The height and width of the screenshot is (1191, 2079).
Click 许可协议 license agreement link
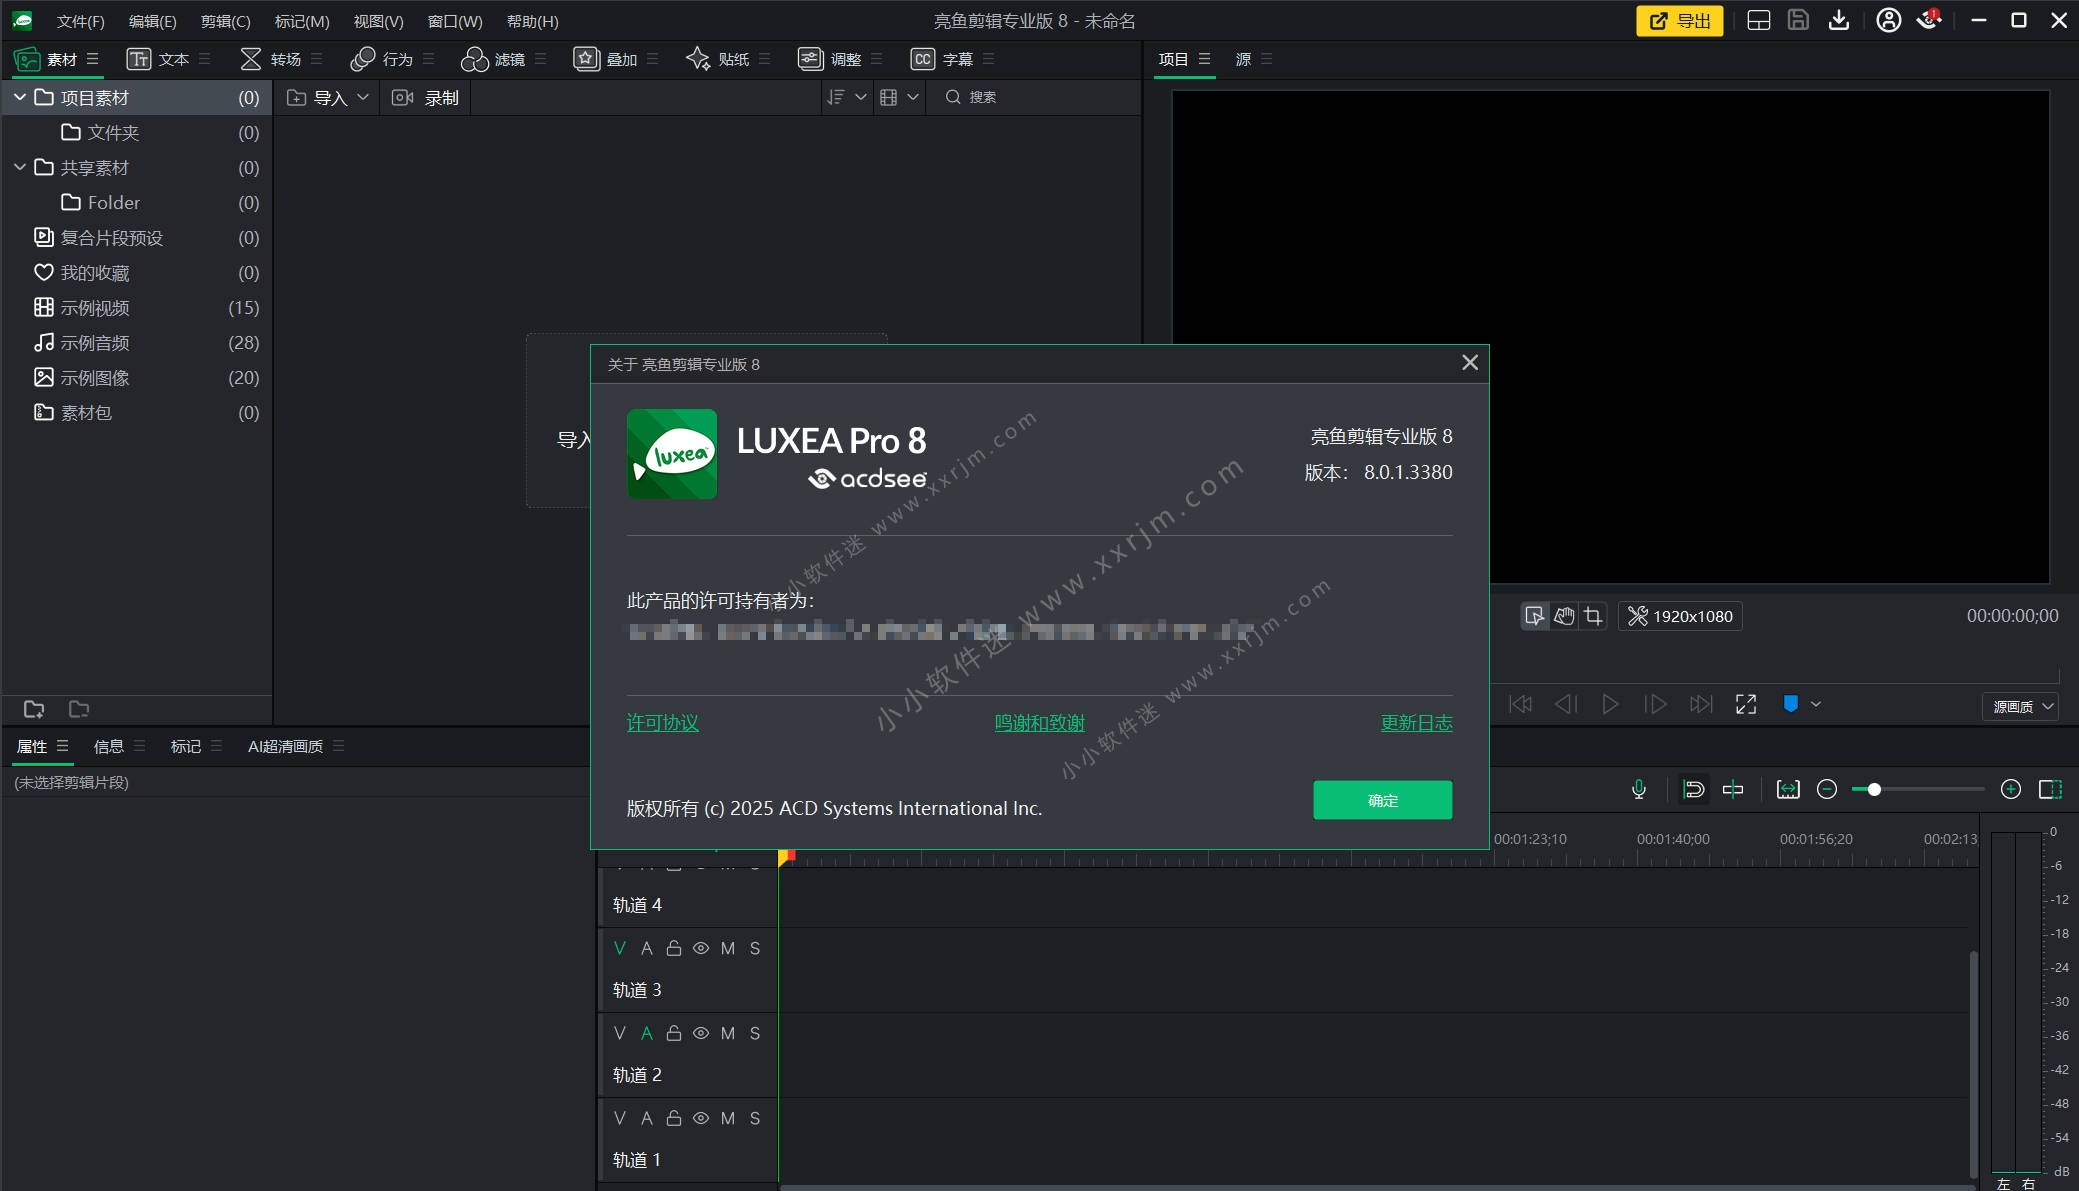(662, 722)
